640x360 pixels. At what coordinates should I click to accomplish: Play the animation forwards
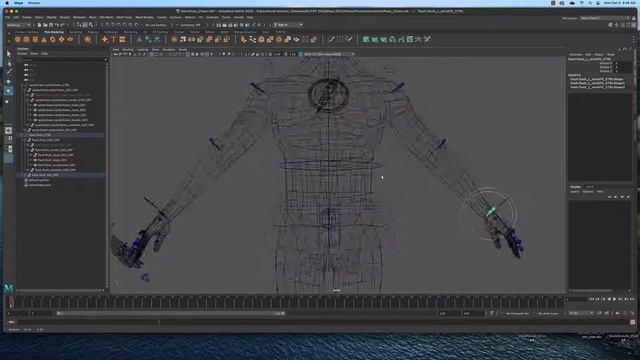(x=615, y=300)
